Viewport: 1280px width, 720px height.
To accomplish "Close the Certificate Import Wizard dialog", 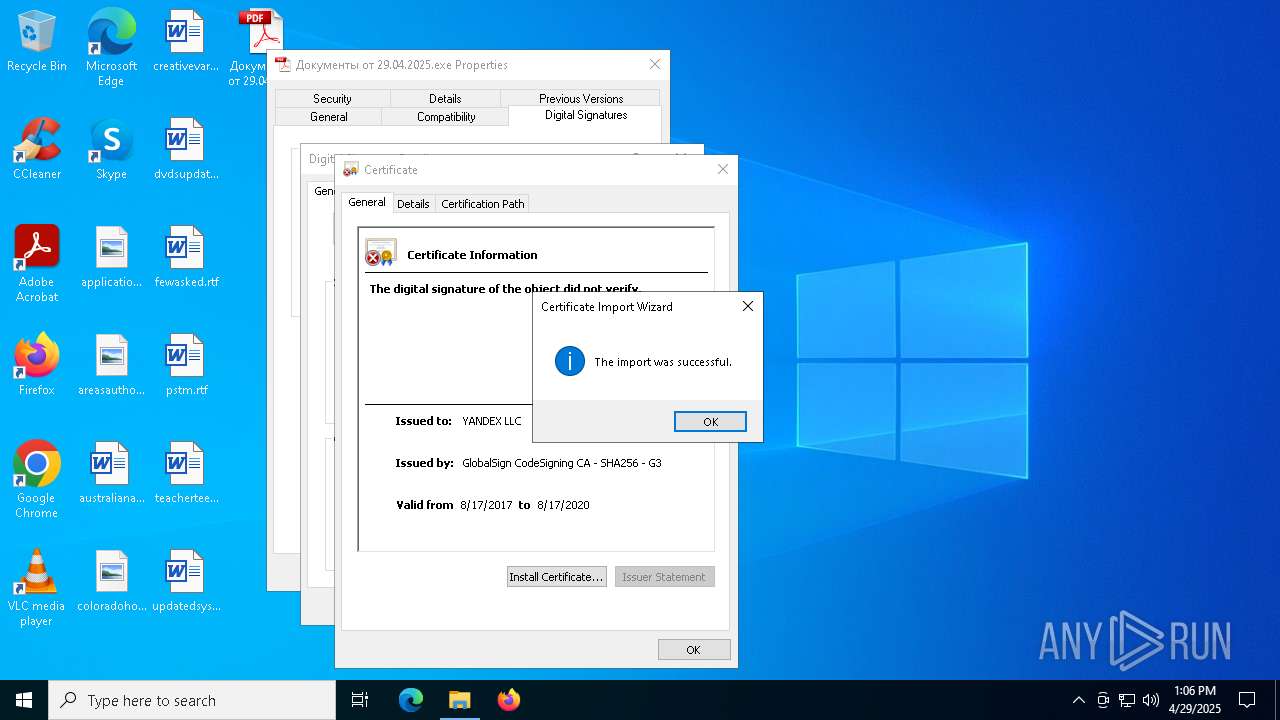I will tap(747, 306).
